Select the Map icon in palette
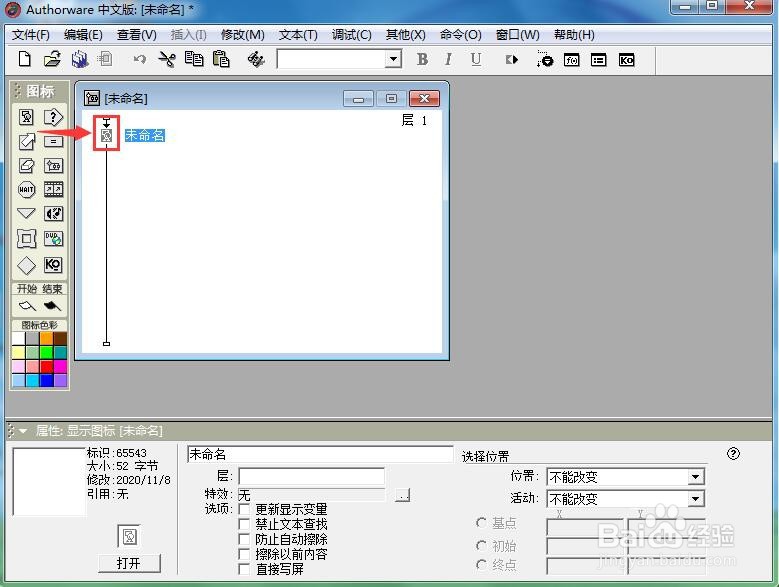 point(53,165)
